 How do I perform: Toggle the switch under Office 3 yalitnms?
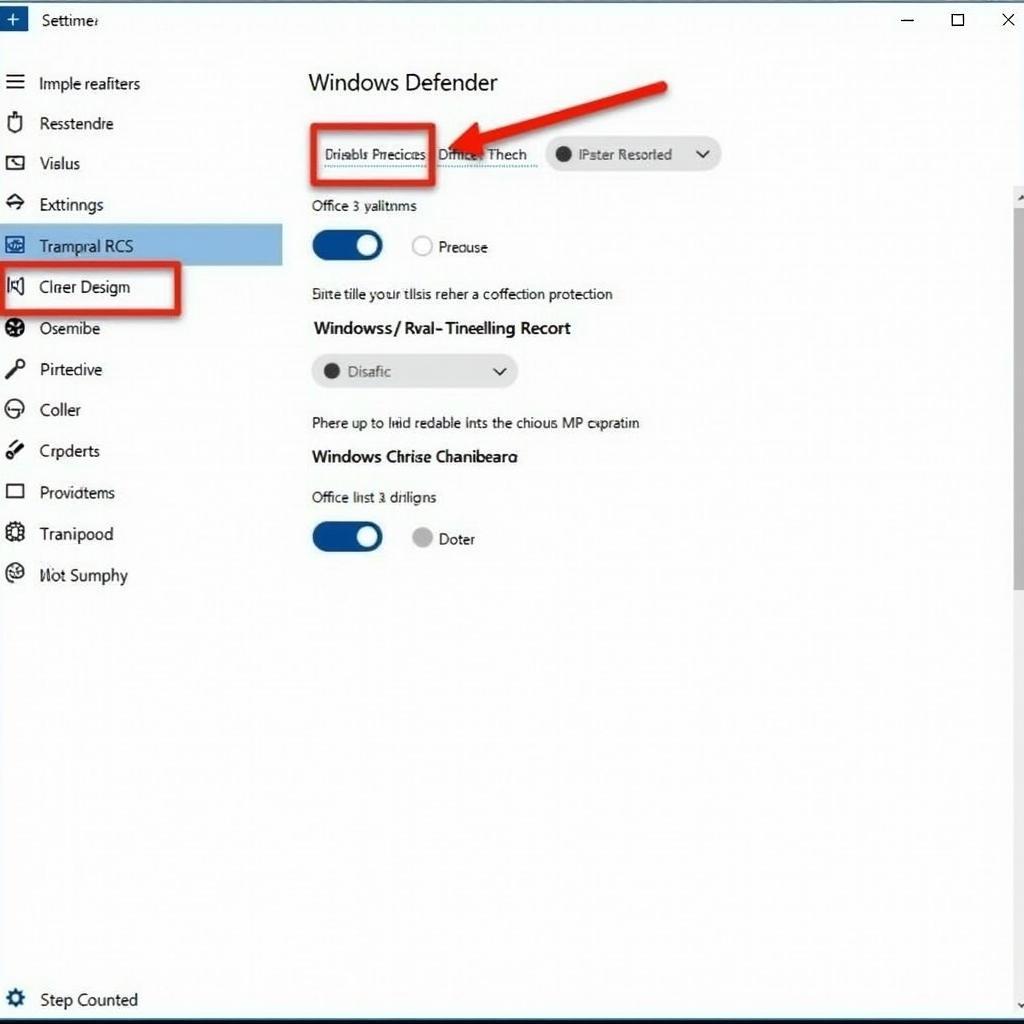[x=347, y=245]
